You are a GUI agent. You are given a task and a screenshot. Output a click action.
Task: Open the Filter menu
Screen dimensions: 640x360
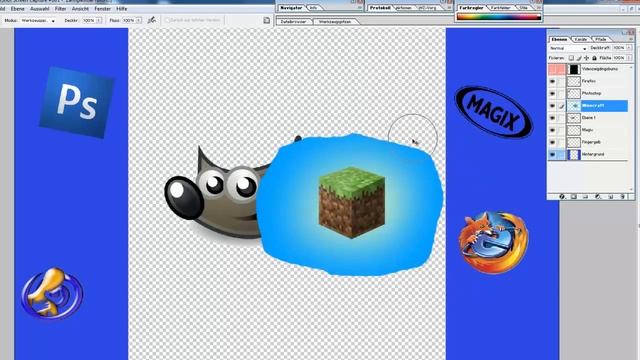coord(60,9)
